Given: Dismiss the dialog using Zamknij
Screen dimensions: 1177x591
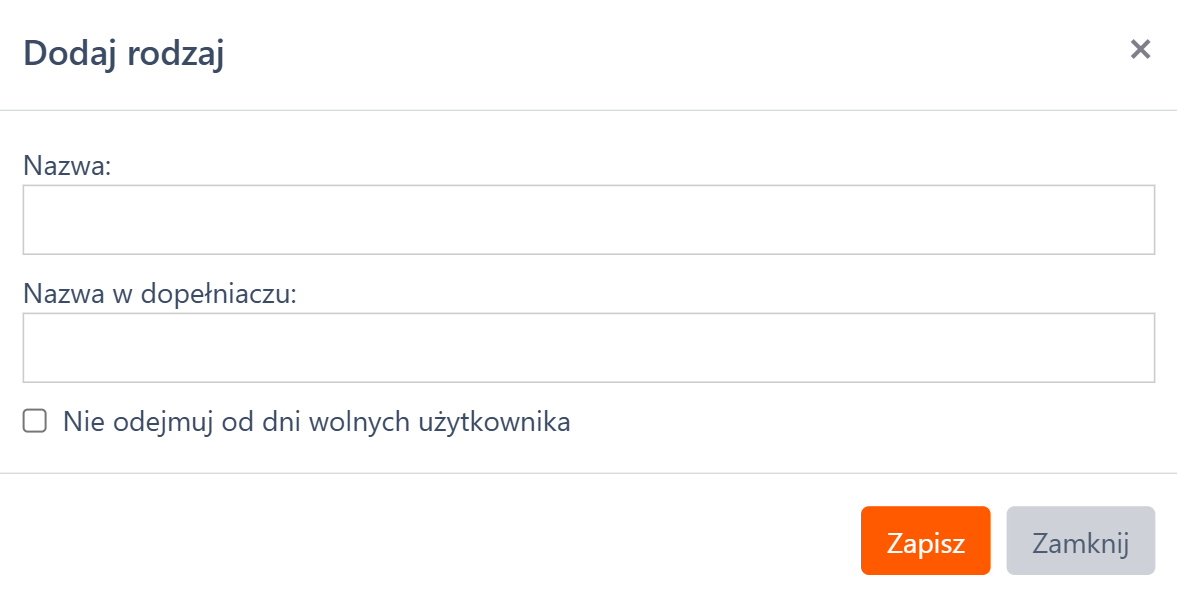Looking at the screenshot, I should pos(1080,541).
